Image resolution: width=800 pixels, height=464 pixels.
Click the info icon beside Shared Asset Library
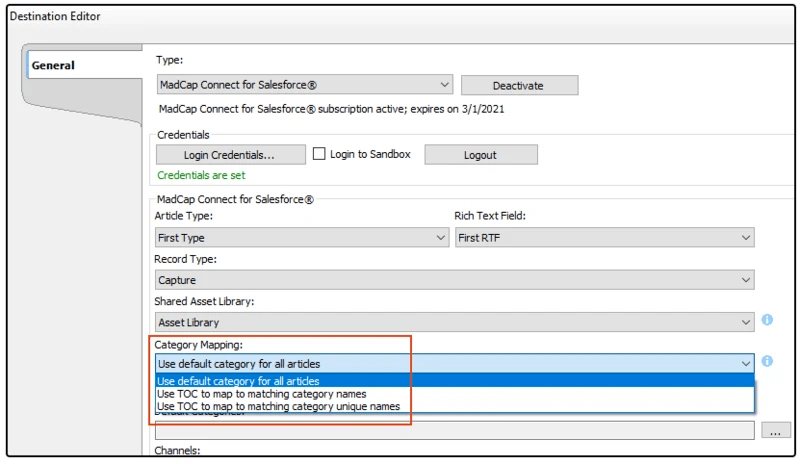767,320
